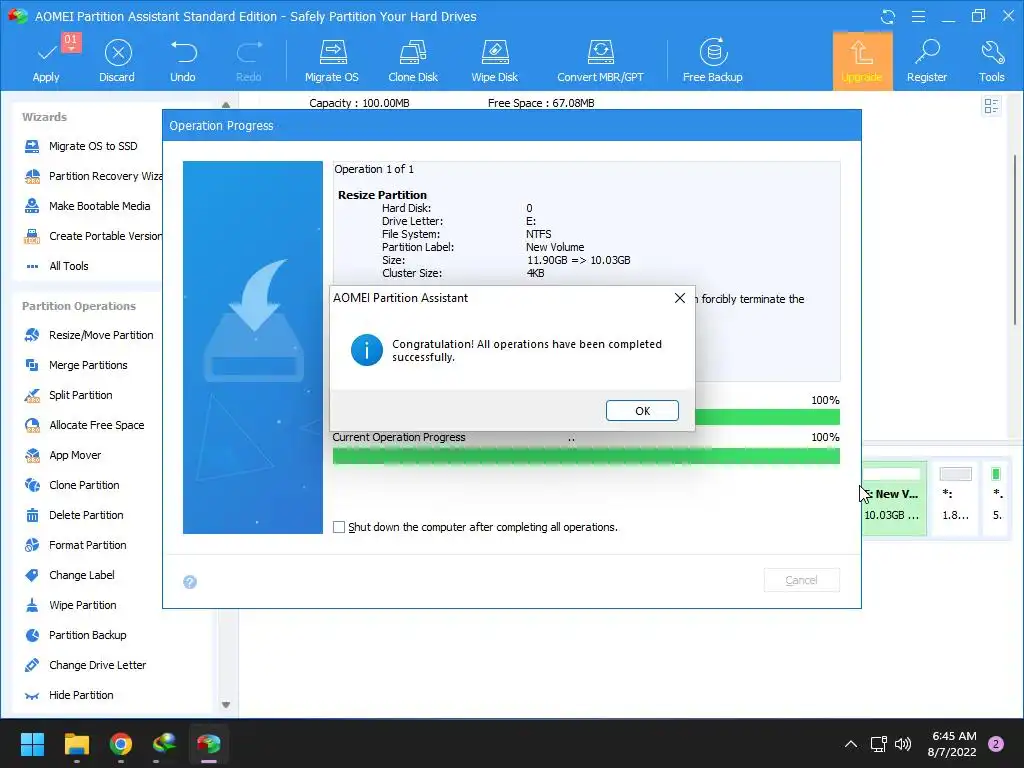Open the hamburger menu in title bar
Viewport: 1024px width, 768px height.
(918, 17)
